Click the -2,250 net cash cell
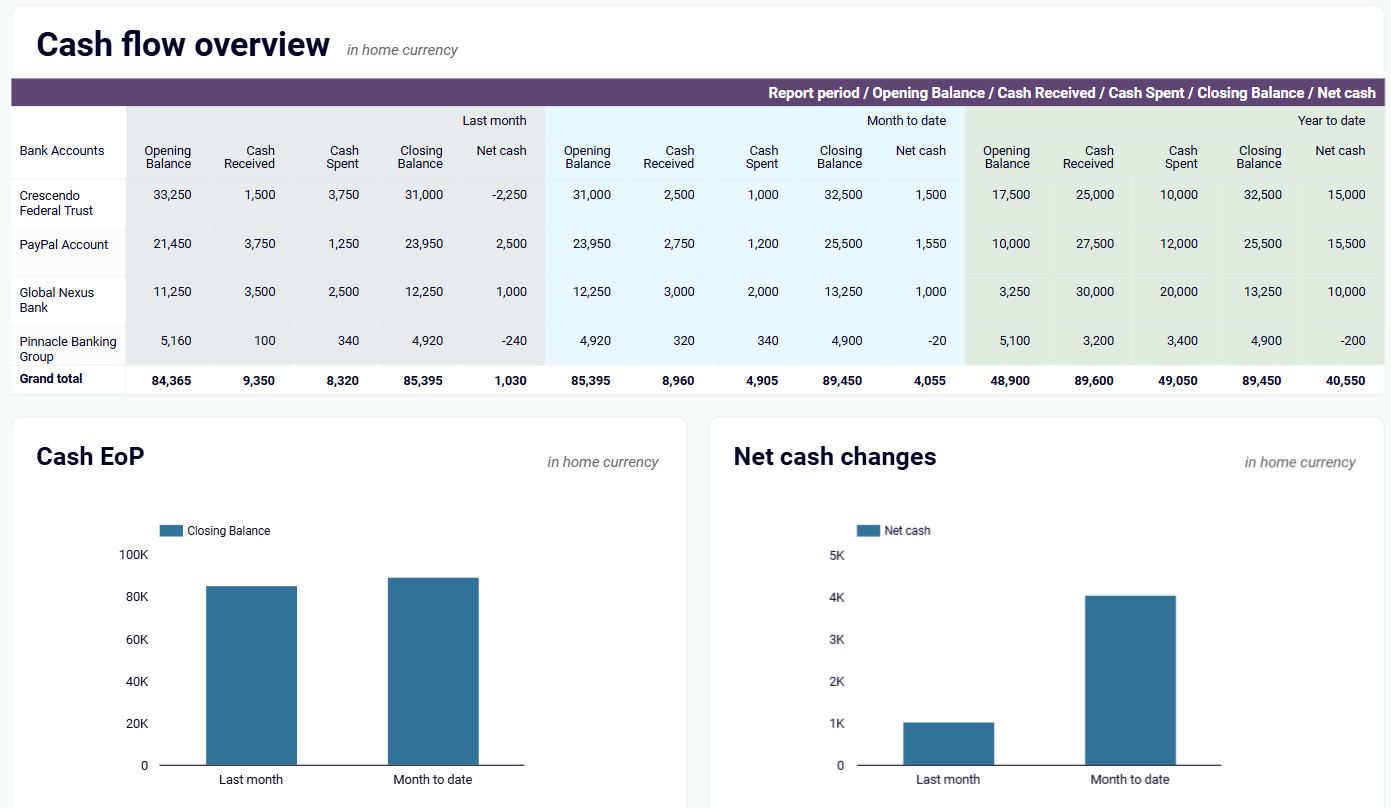Viewport: 1391px width, 808px height. coord(509,195)
